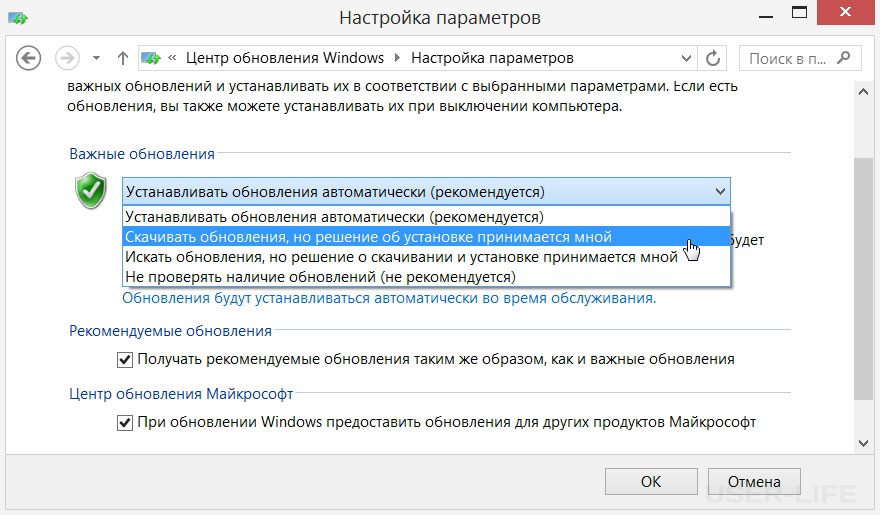The width and height of the screenshot is (880, 515).
Task: Click the Отмена button
Action: coord(754,481)
